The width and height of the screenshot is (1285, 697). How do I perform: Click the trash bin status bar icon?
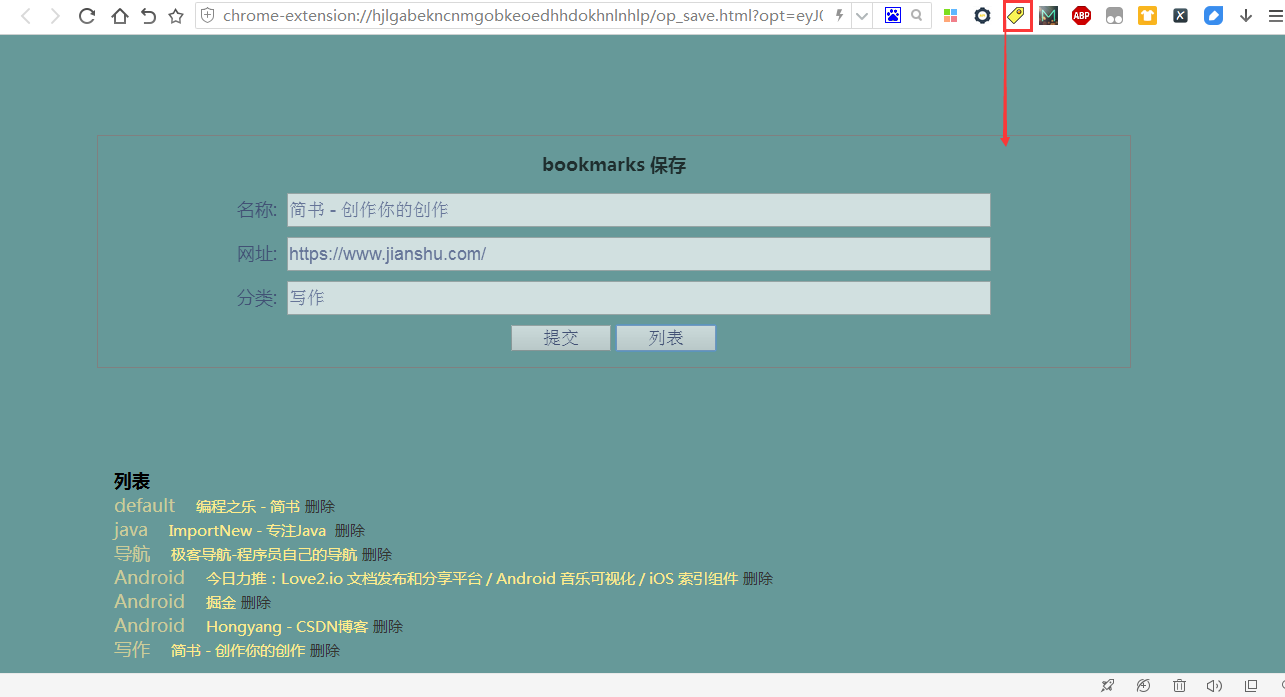(1179, 685)
